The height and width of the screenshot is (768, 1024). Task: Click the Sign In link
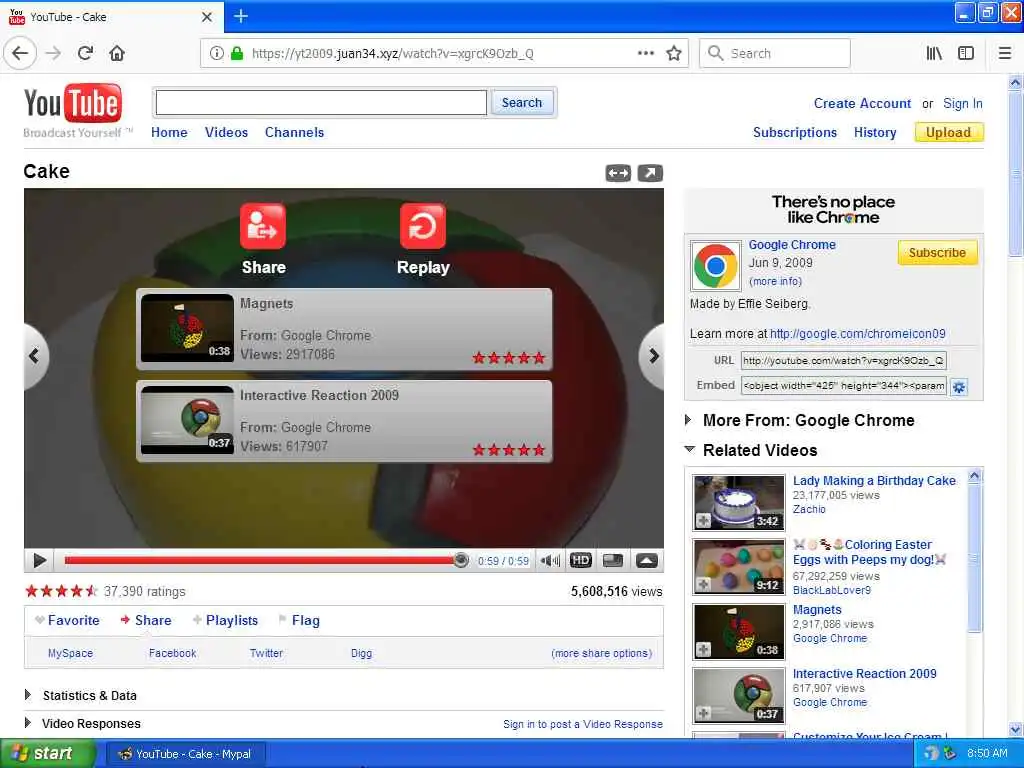(x=963, y=103)
